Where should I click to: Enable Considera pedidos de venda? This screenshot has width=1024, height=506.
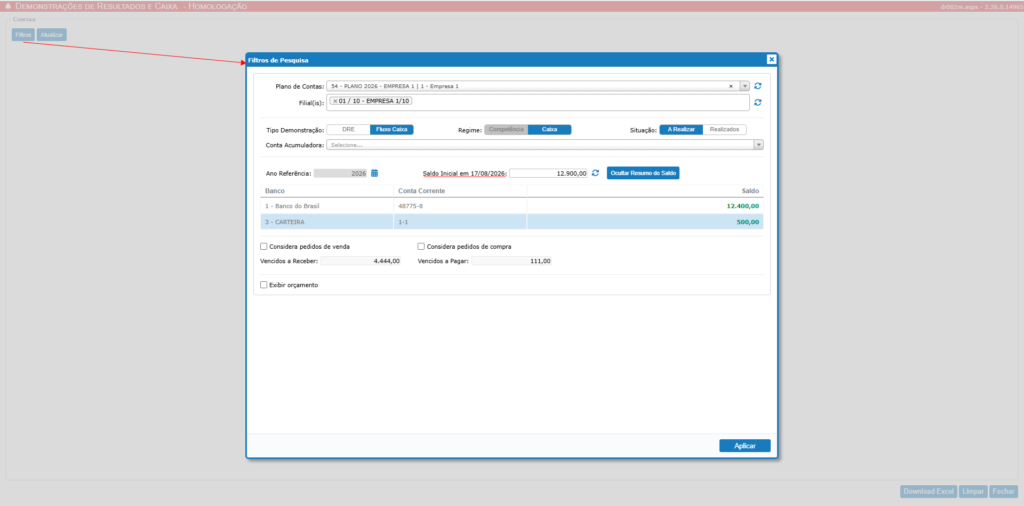tap(264, 247)
